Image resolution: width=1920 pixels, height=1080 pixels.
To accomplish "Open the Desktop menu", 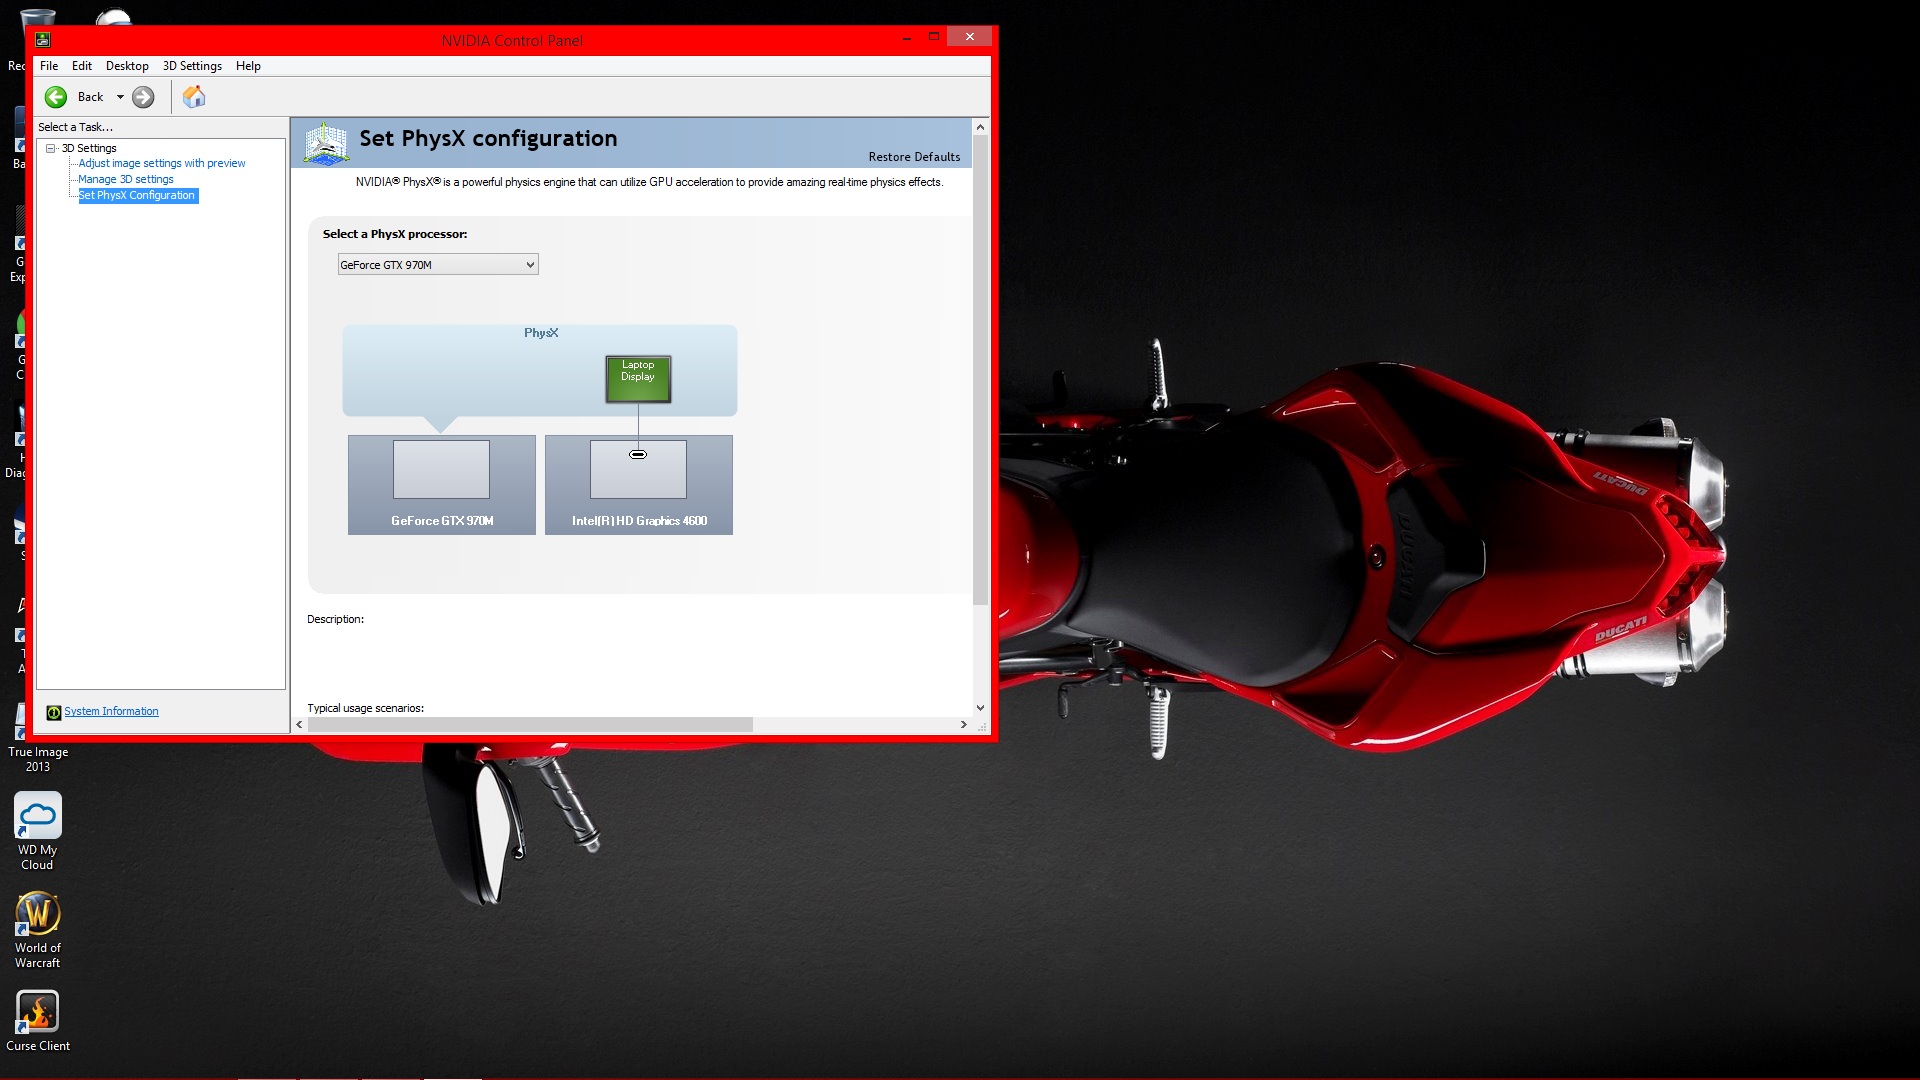I will coord(127,66).
